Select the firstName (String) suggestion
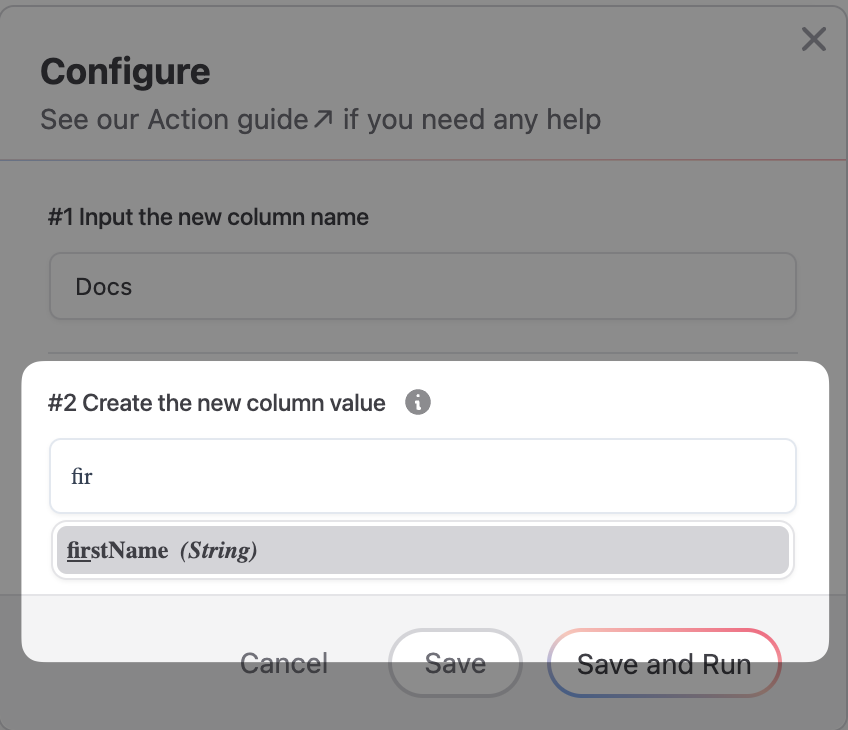The image size is (848, 730). 422,550
